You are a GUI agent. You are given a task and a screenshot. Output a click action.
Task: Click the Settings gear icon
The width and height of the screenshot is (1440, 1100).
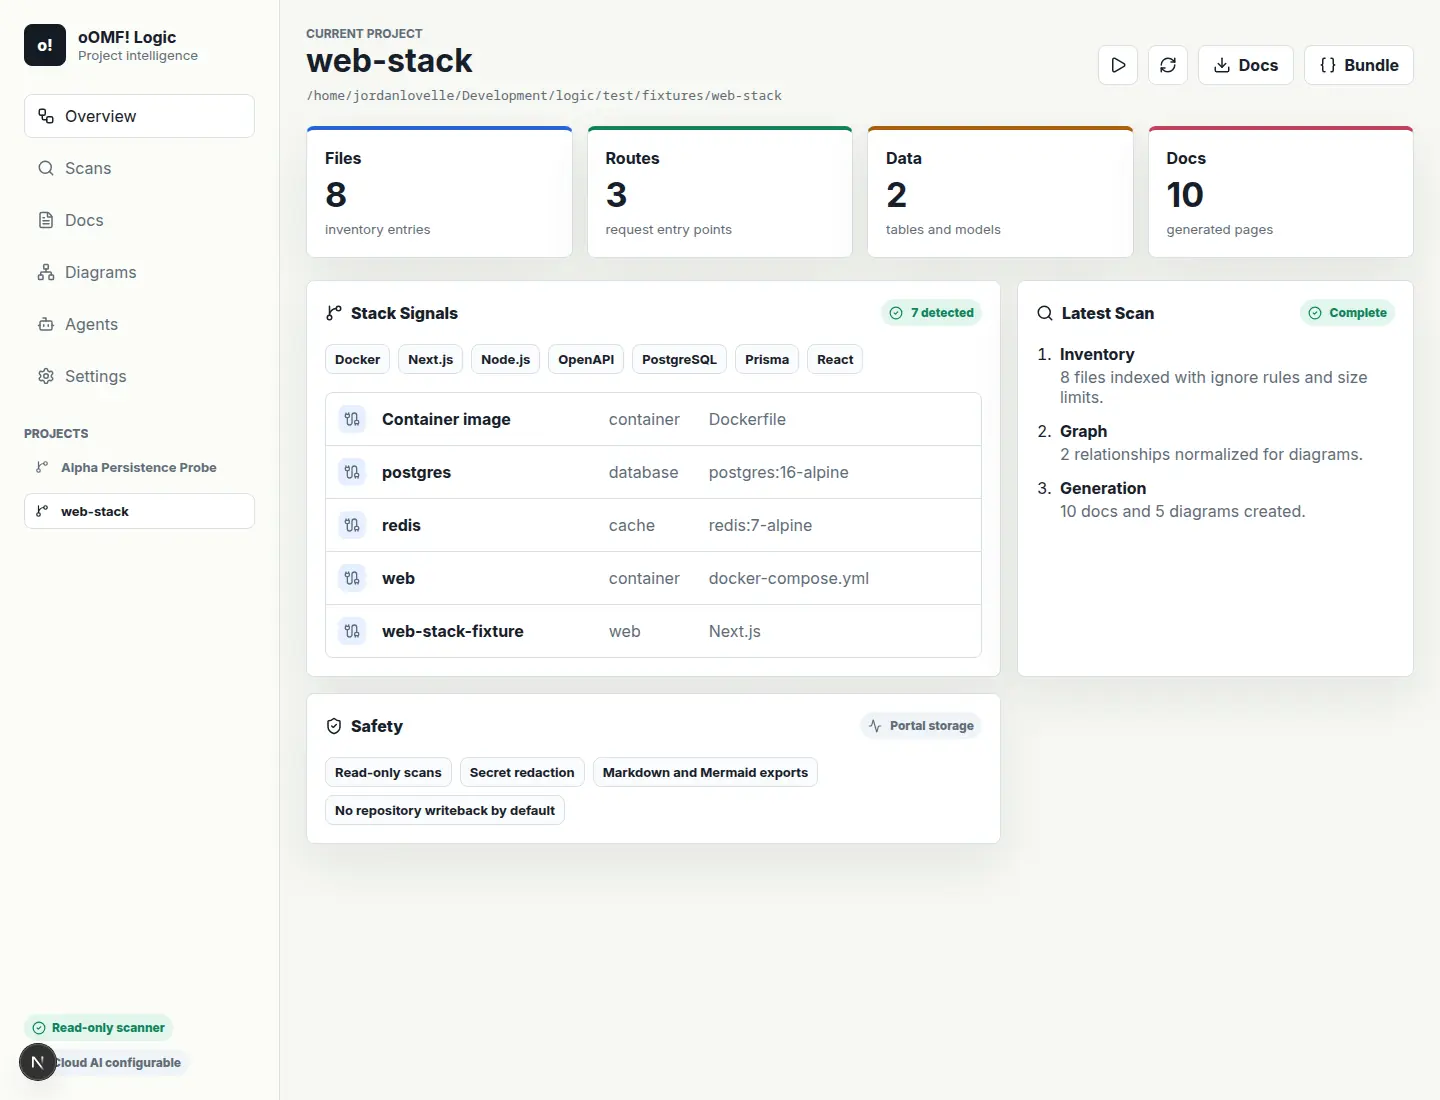coord(46,376)
